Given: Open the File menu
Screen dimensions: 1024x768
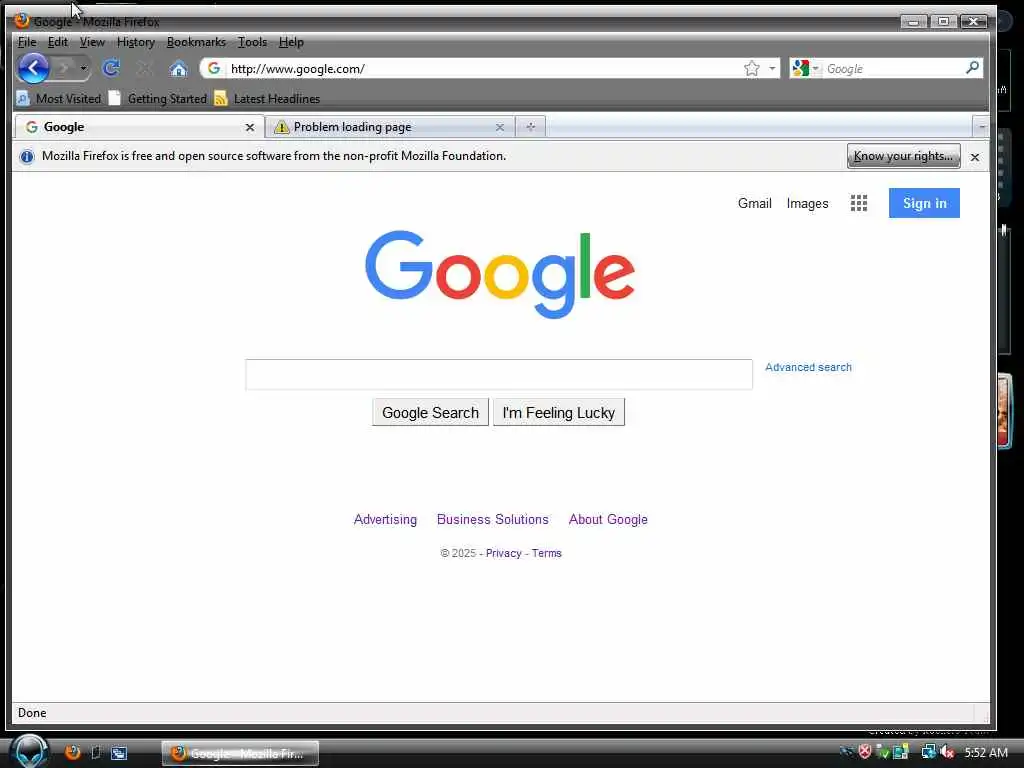Looking at the screenshot, I should [x=27, y=42].
